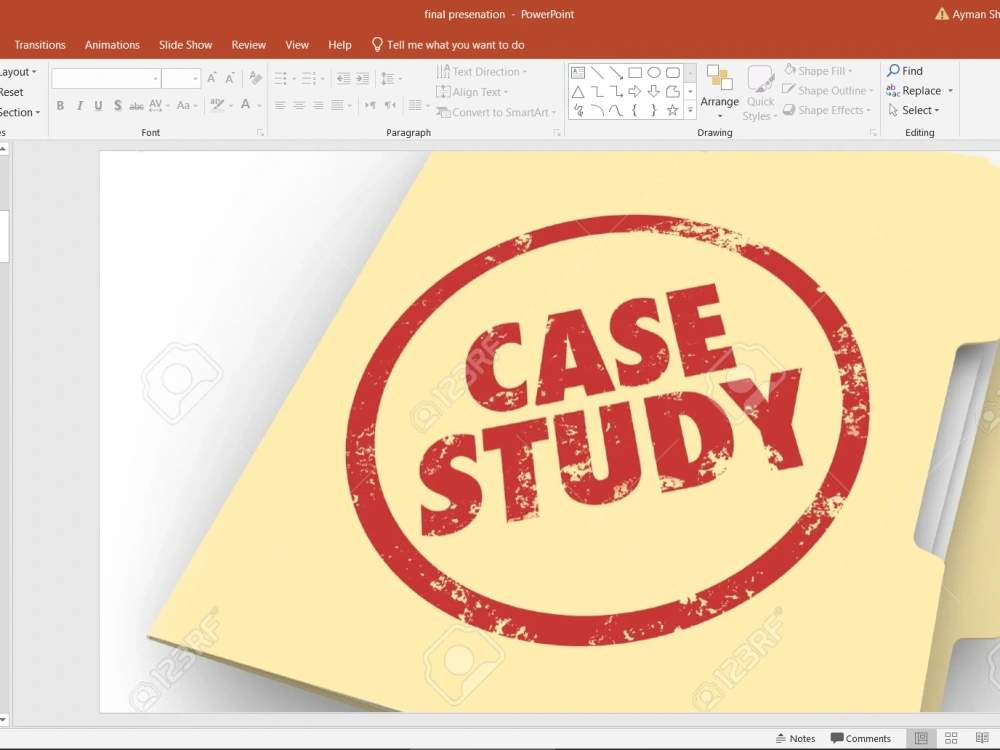Set right-to-left text direction

390,106
